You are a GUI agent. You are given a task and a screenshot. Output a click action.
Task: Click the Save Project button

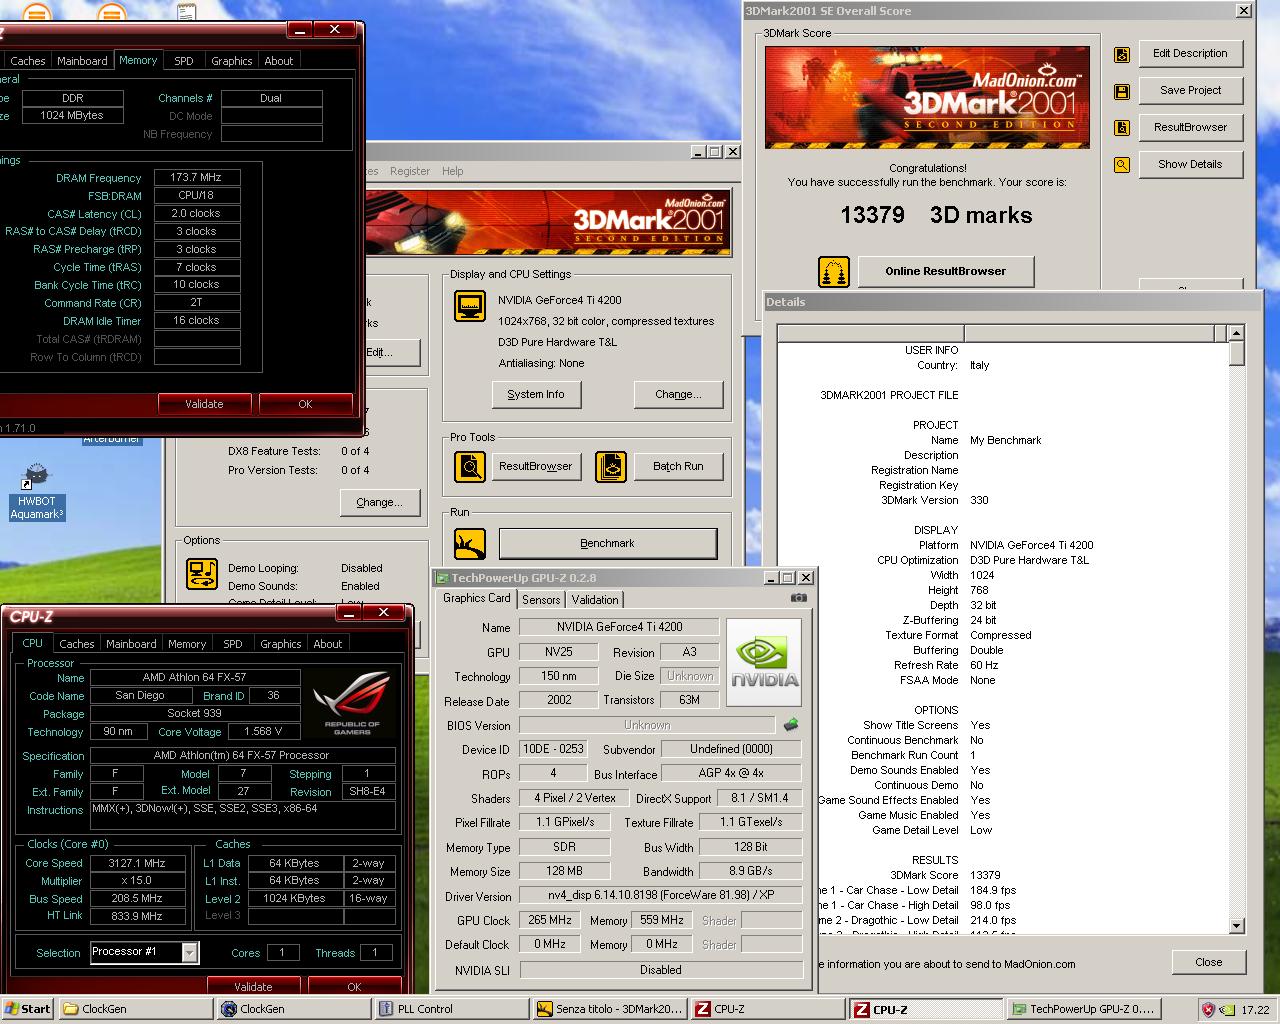tap(1190, 91)
